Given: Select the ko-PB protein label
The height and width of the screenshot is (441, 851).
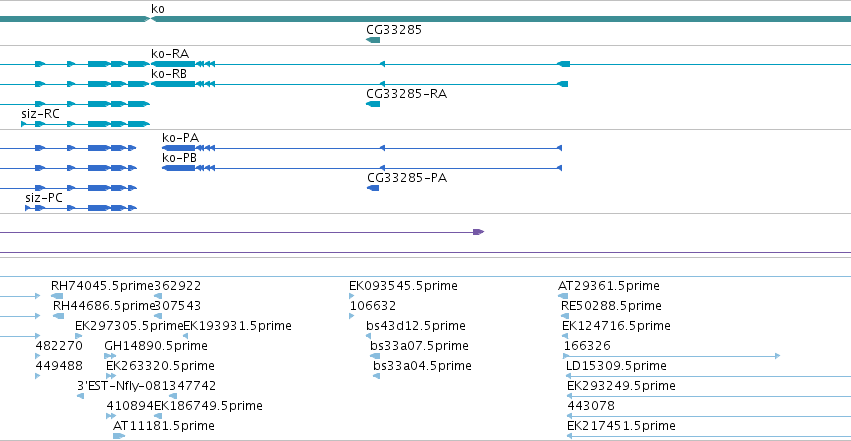Looking at the screenshot, I should click(179, 158).
